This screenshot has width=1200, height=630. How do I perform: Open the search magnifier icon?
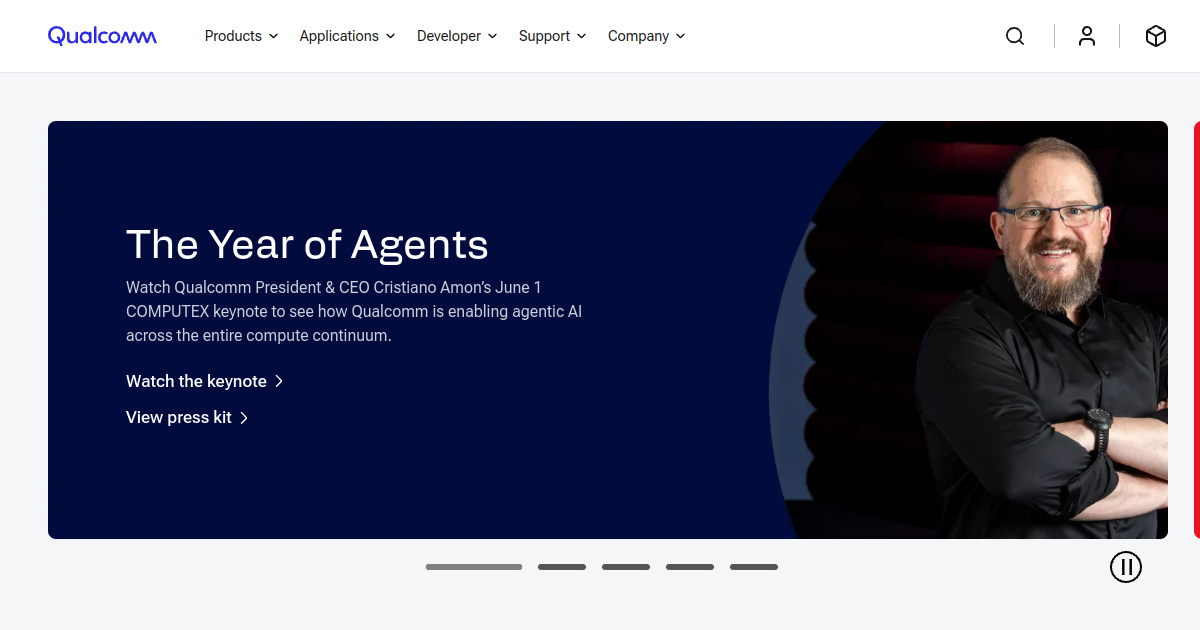point(1015,36)
